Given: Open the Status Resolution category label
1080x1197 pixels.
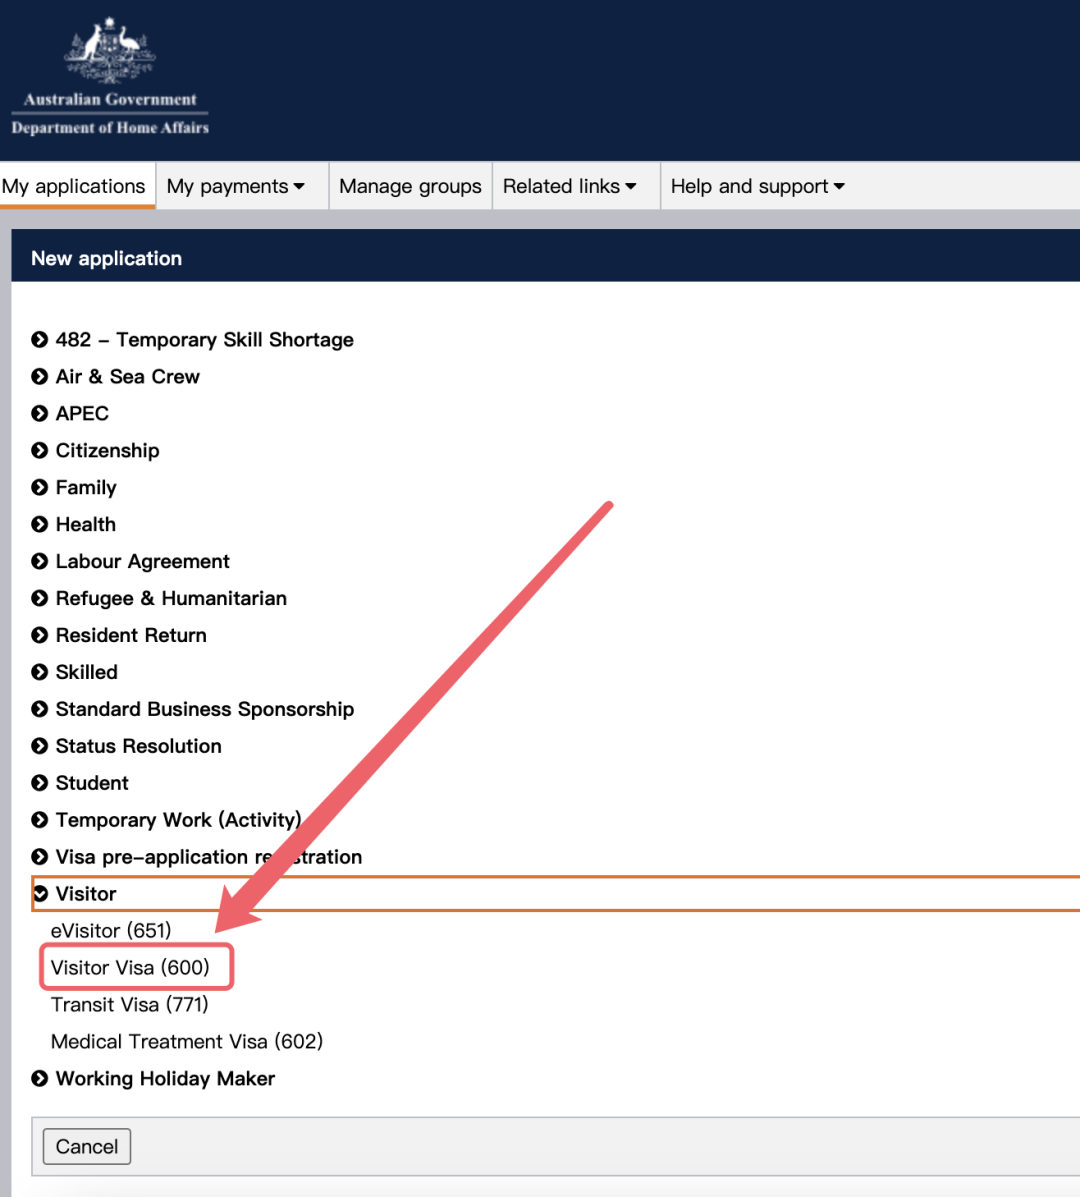Looking at the screenshot, I should coord(138,746).
